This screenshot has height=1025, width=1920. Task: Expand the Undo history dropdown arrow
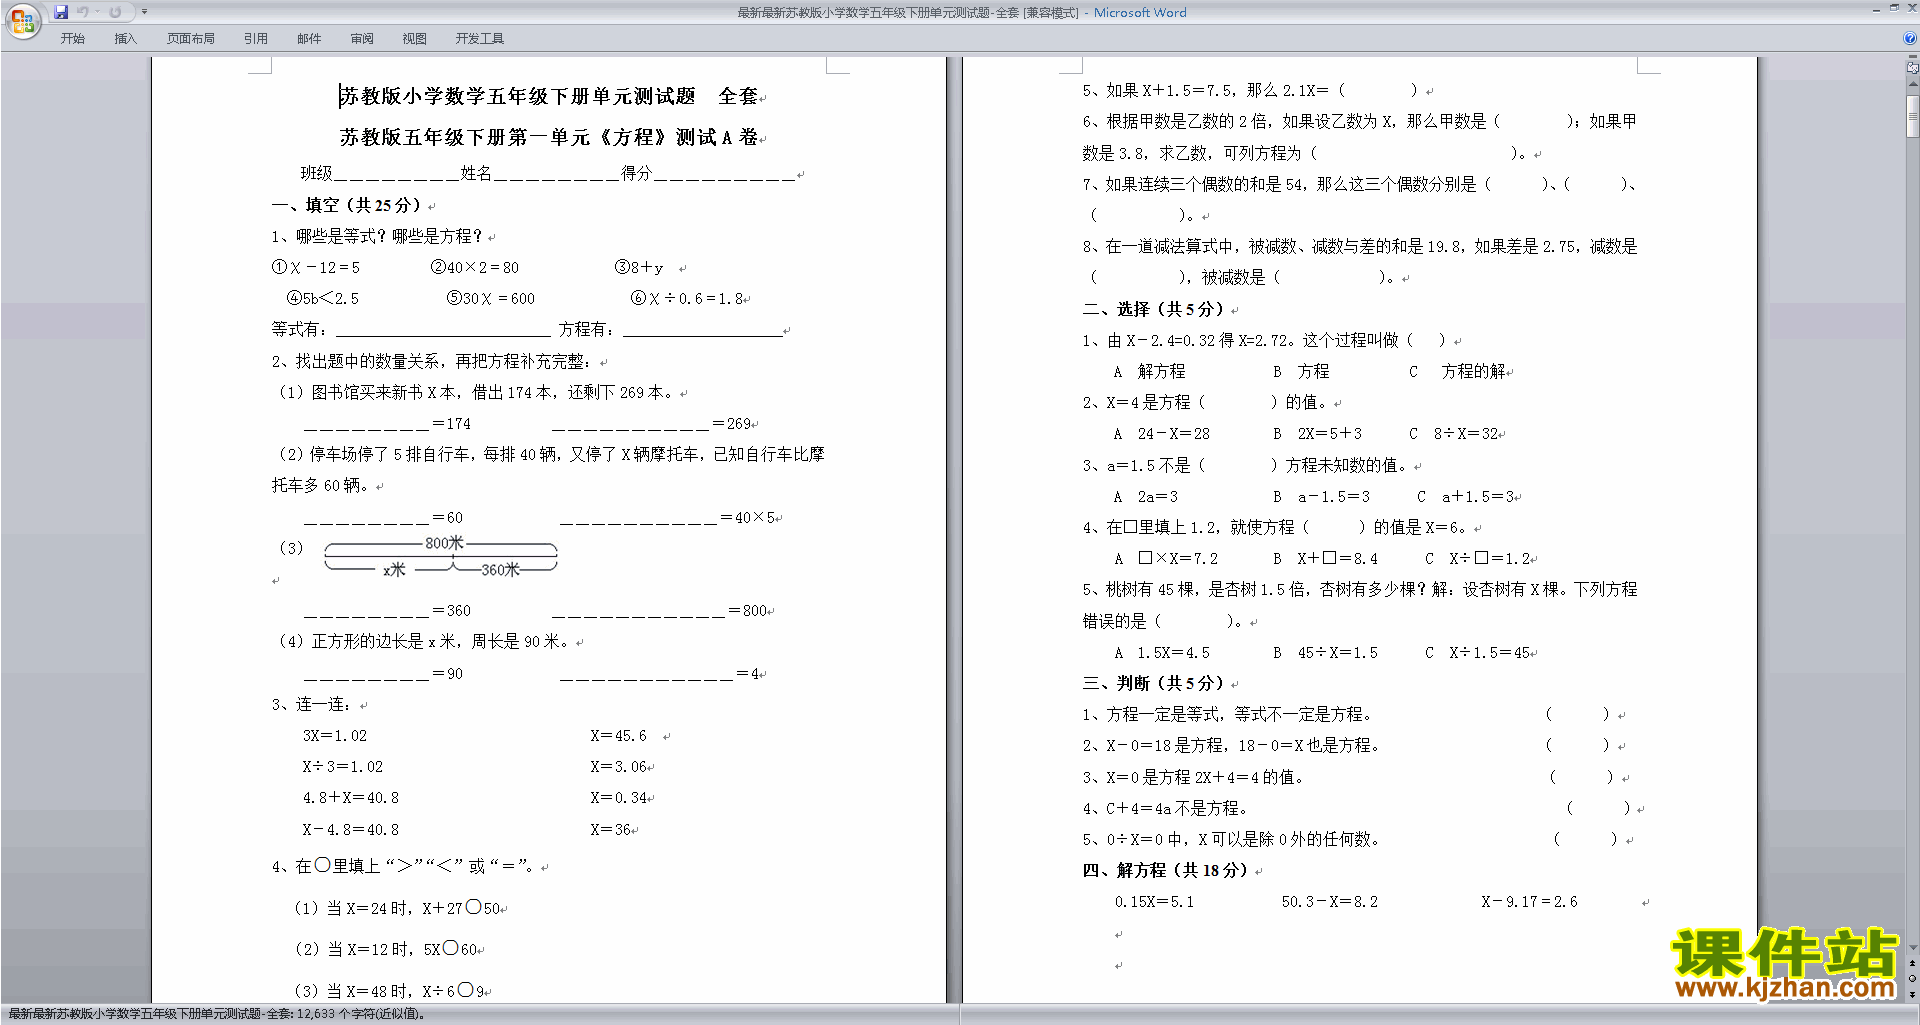pyautogui.click(x=97, y=12)
